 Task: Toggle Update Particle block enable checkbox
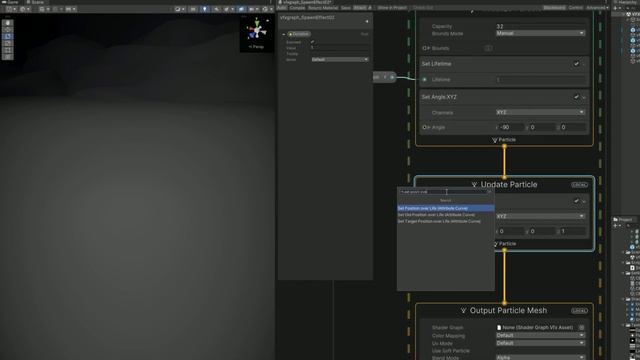[x=576, y=201]
